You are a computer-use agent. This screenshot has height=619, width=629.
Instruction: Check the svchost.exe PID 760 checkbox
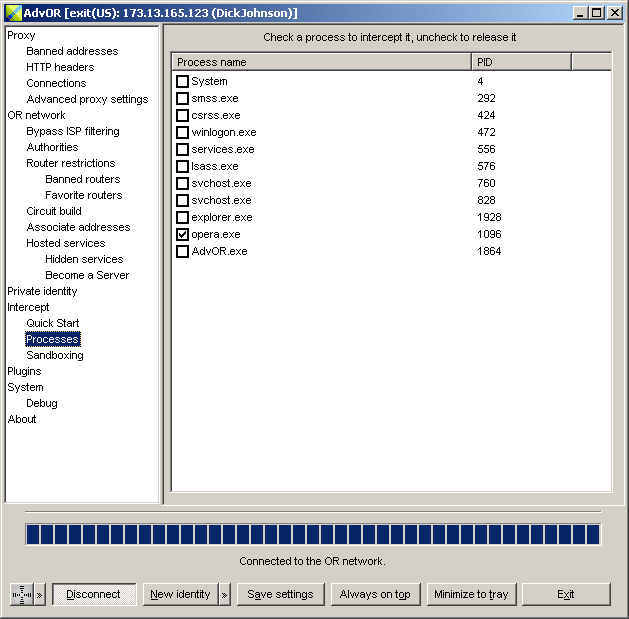183,183
